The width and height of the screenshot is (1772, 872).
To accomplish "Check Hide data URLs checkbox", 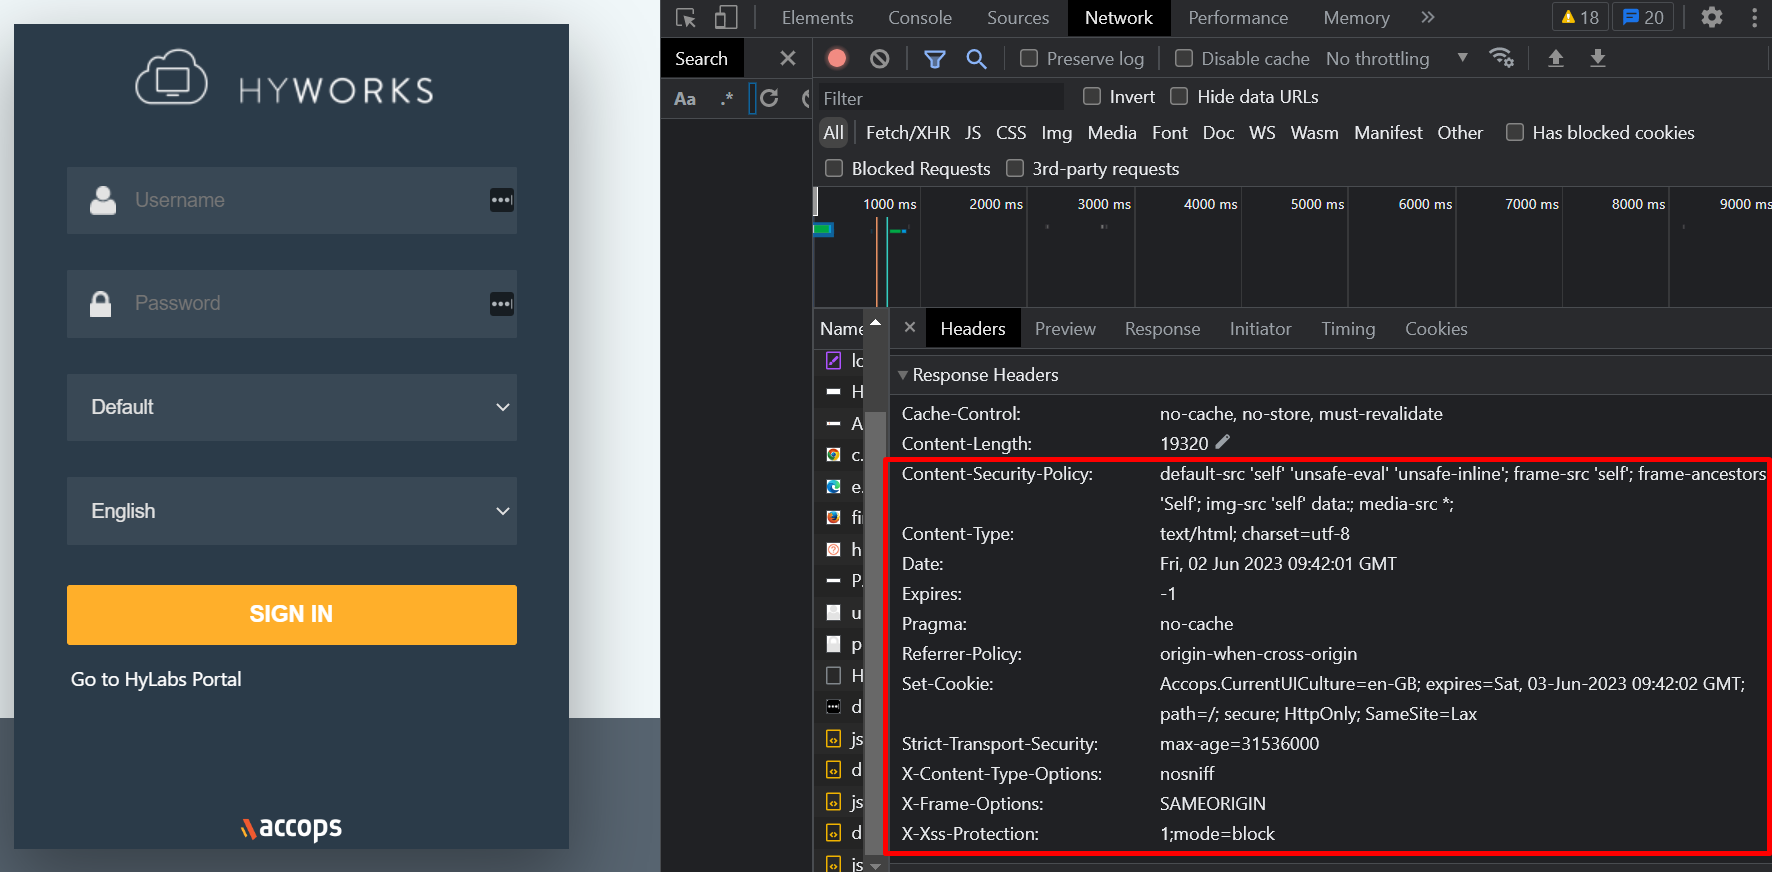I will tap(1179, 96).
